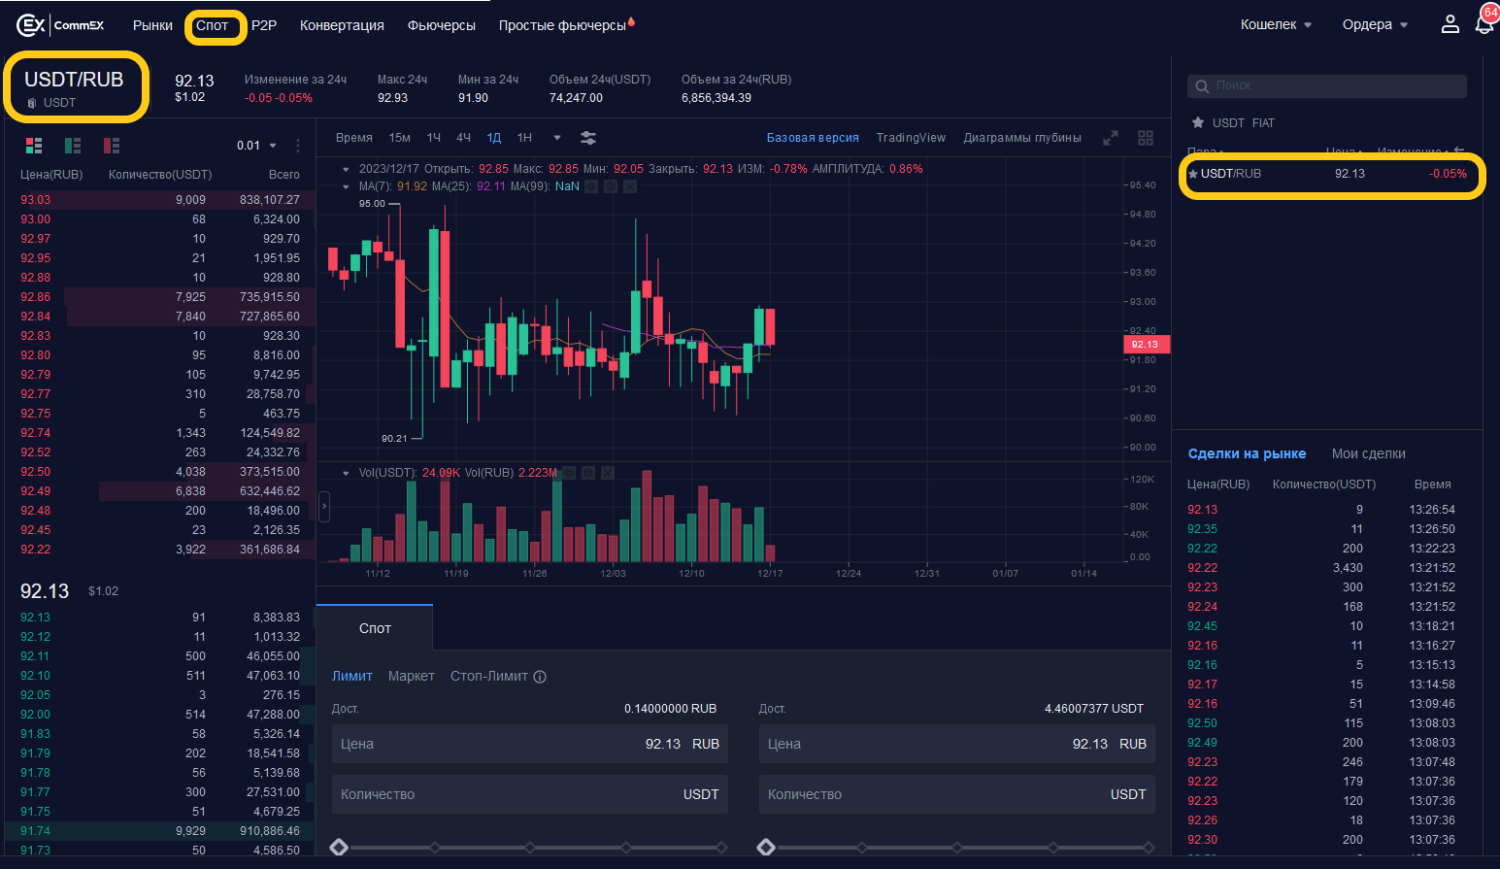The width and height of the screenshot is (1500, 869).
Task: Set chart interval to 1Н
Action: pyautogui.click(x=524, y=138)
